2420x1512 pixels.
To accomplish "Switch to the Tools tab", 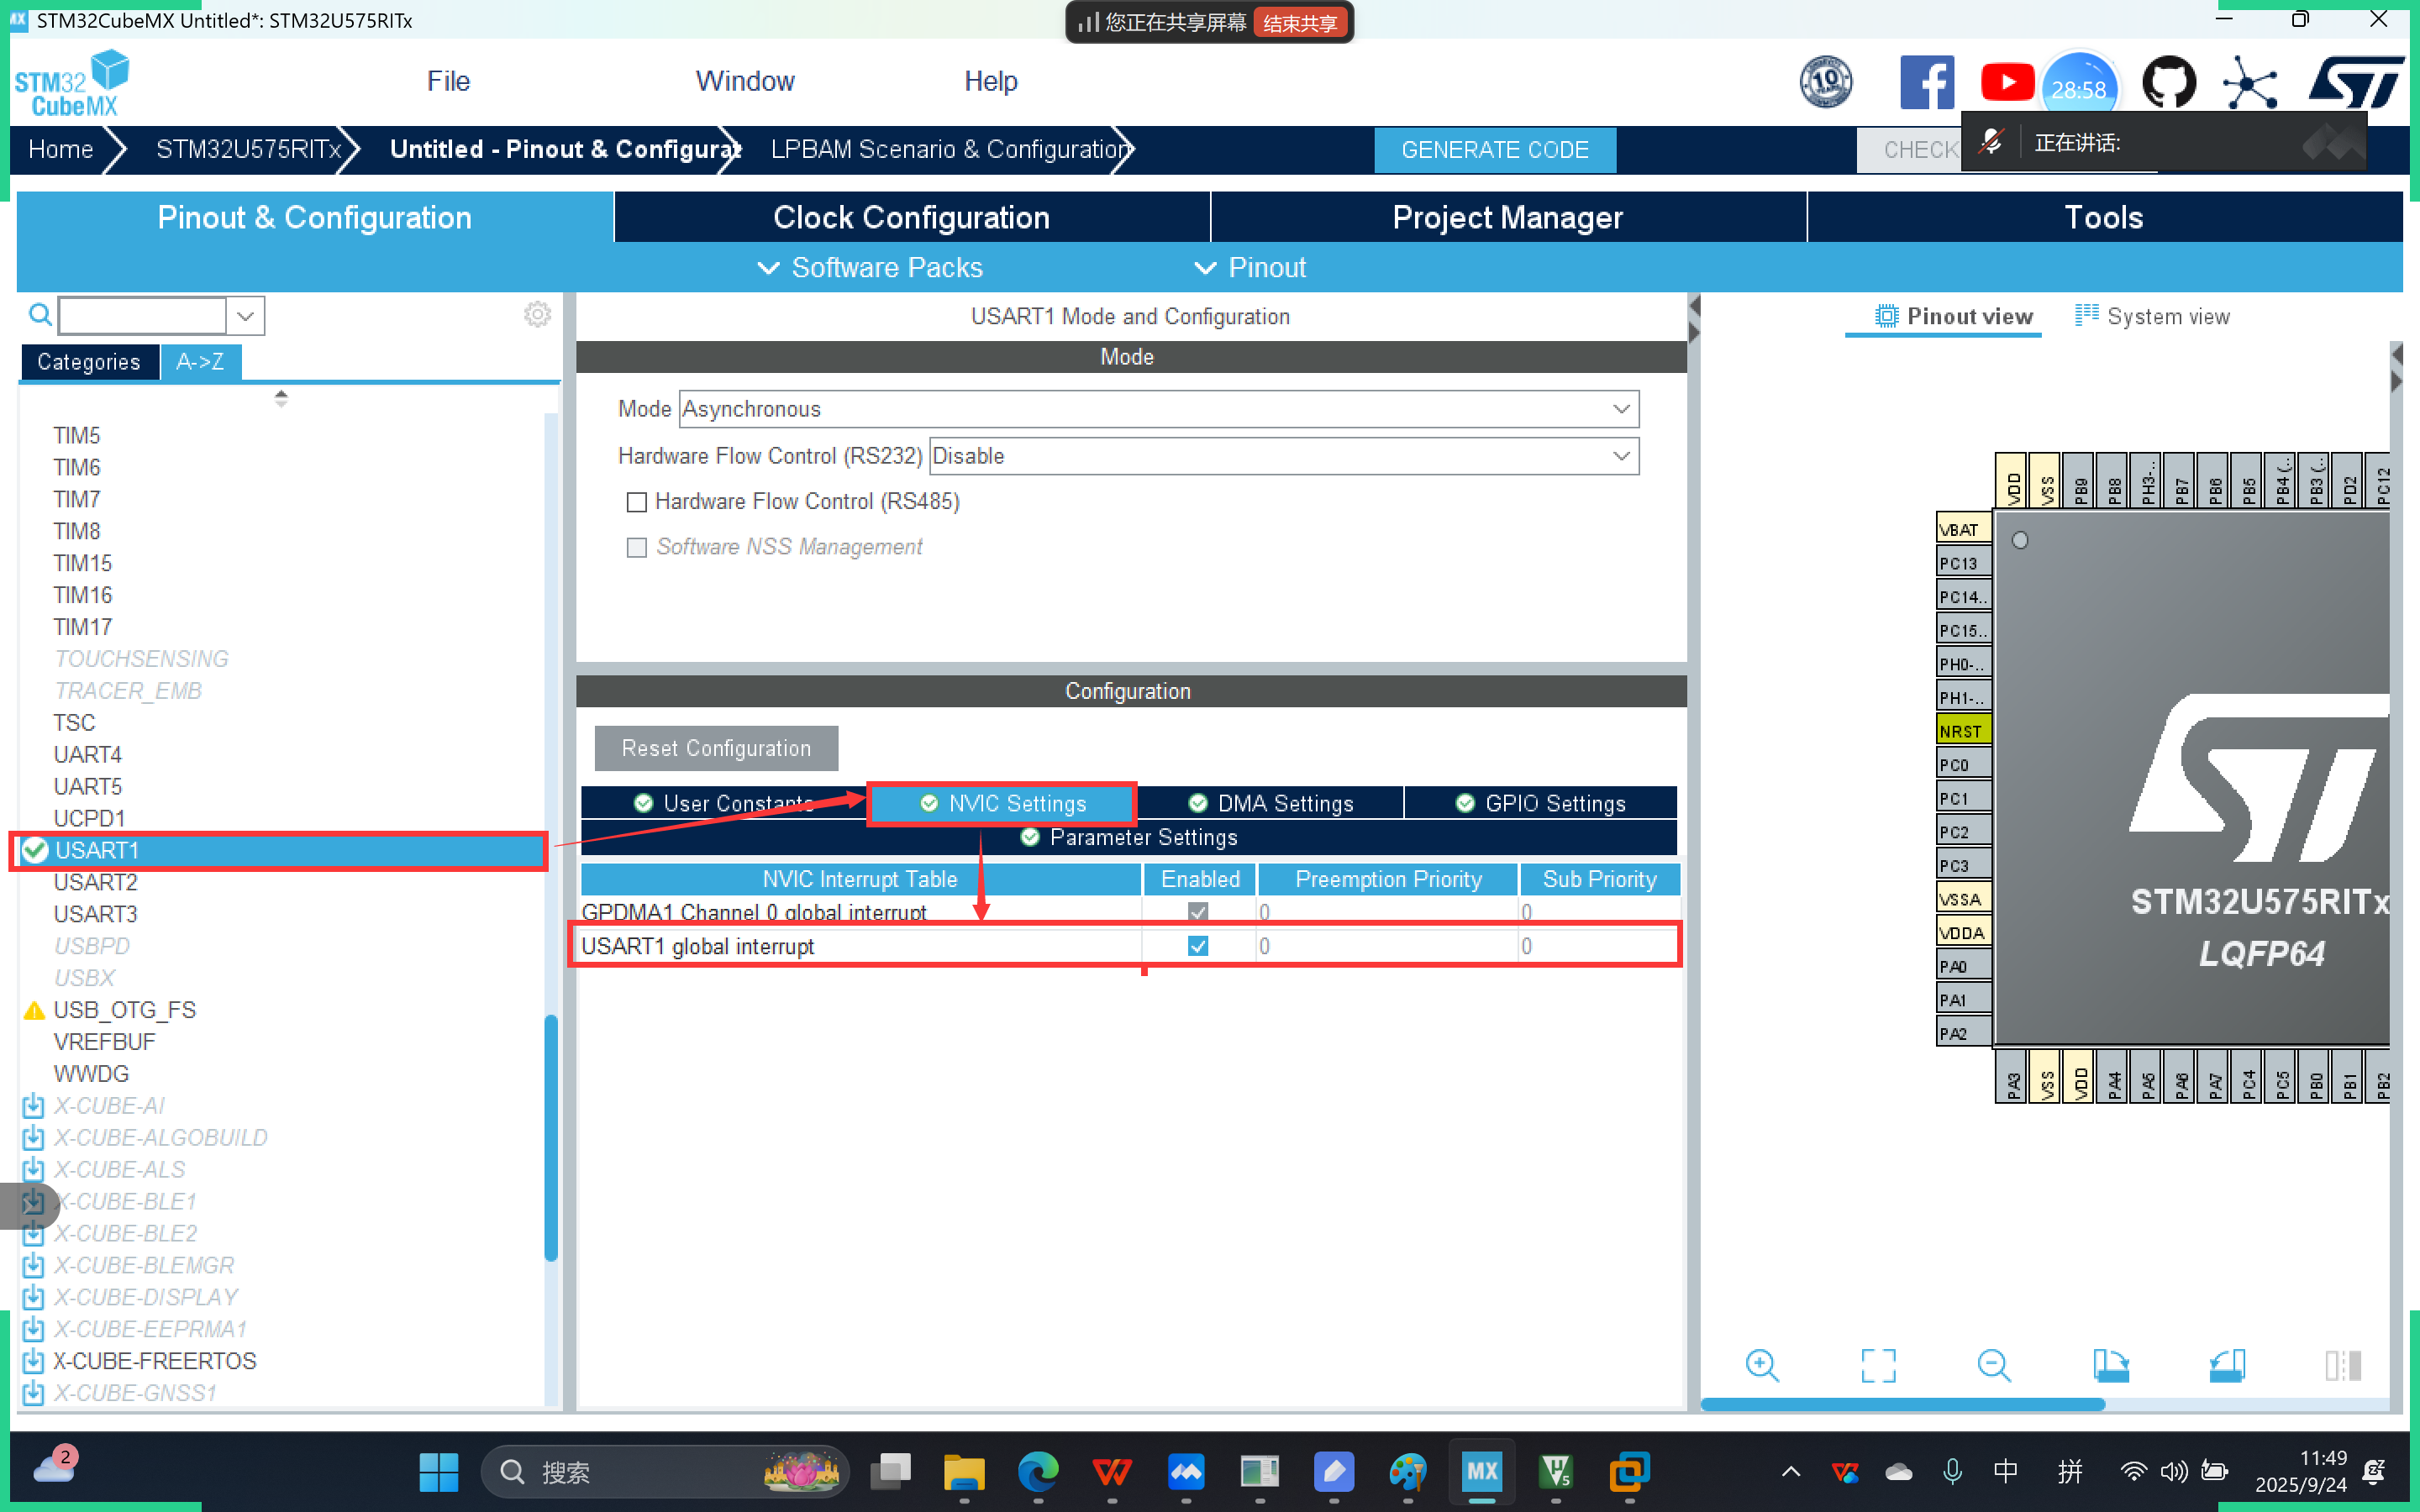I will [x=2104, y=217].
